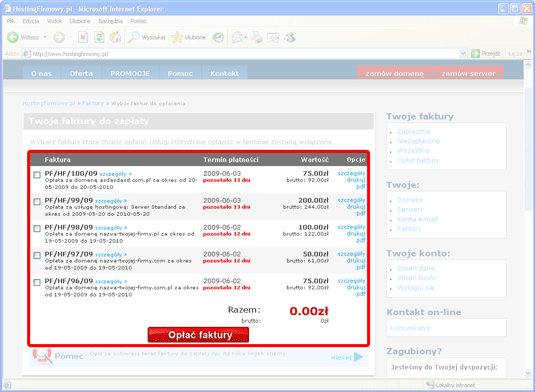This screenshot has height=392, width=535.
Task: Check invoice PF/HF/96/09 checkbox
Action: point(37,282)
